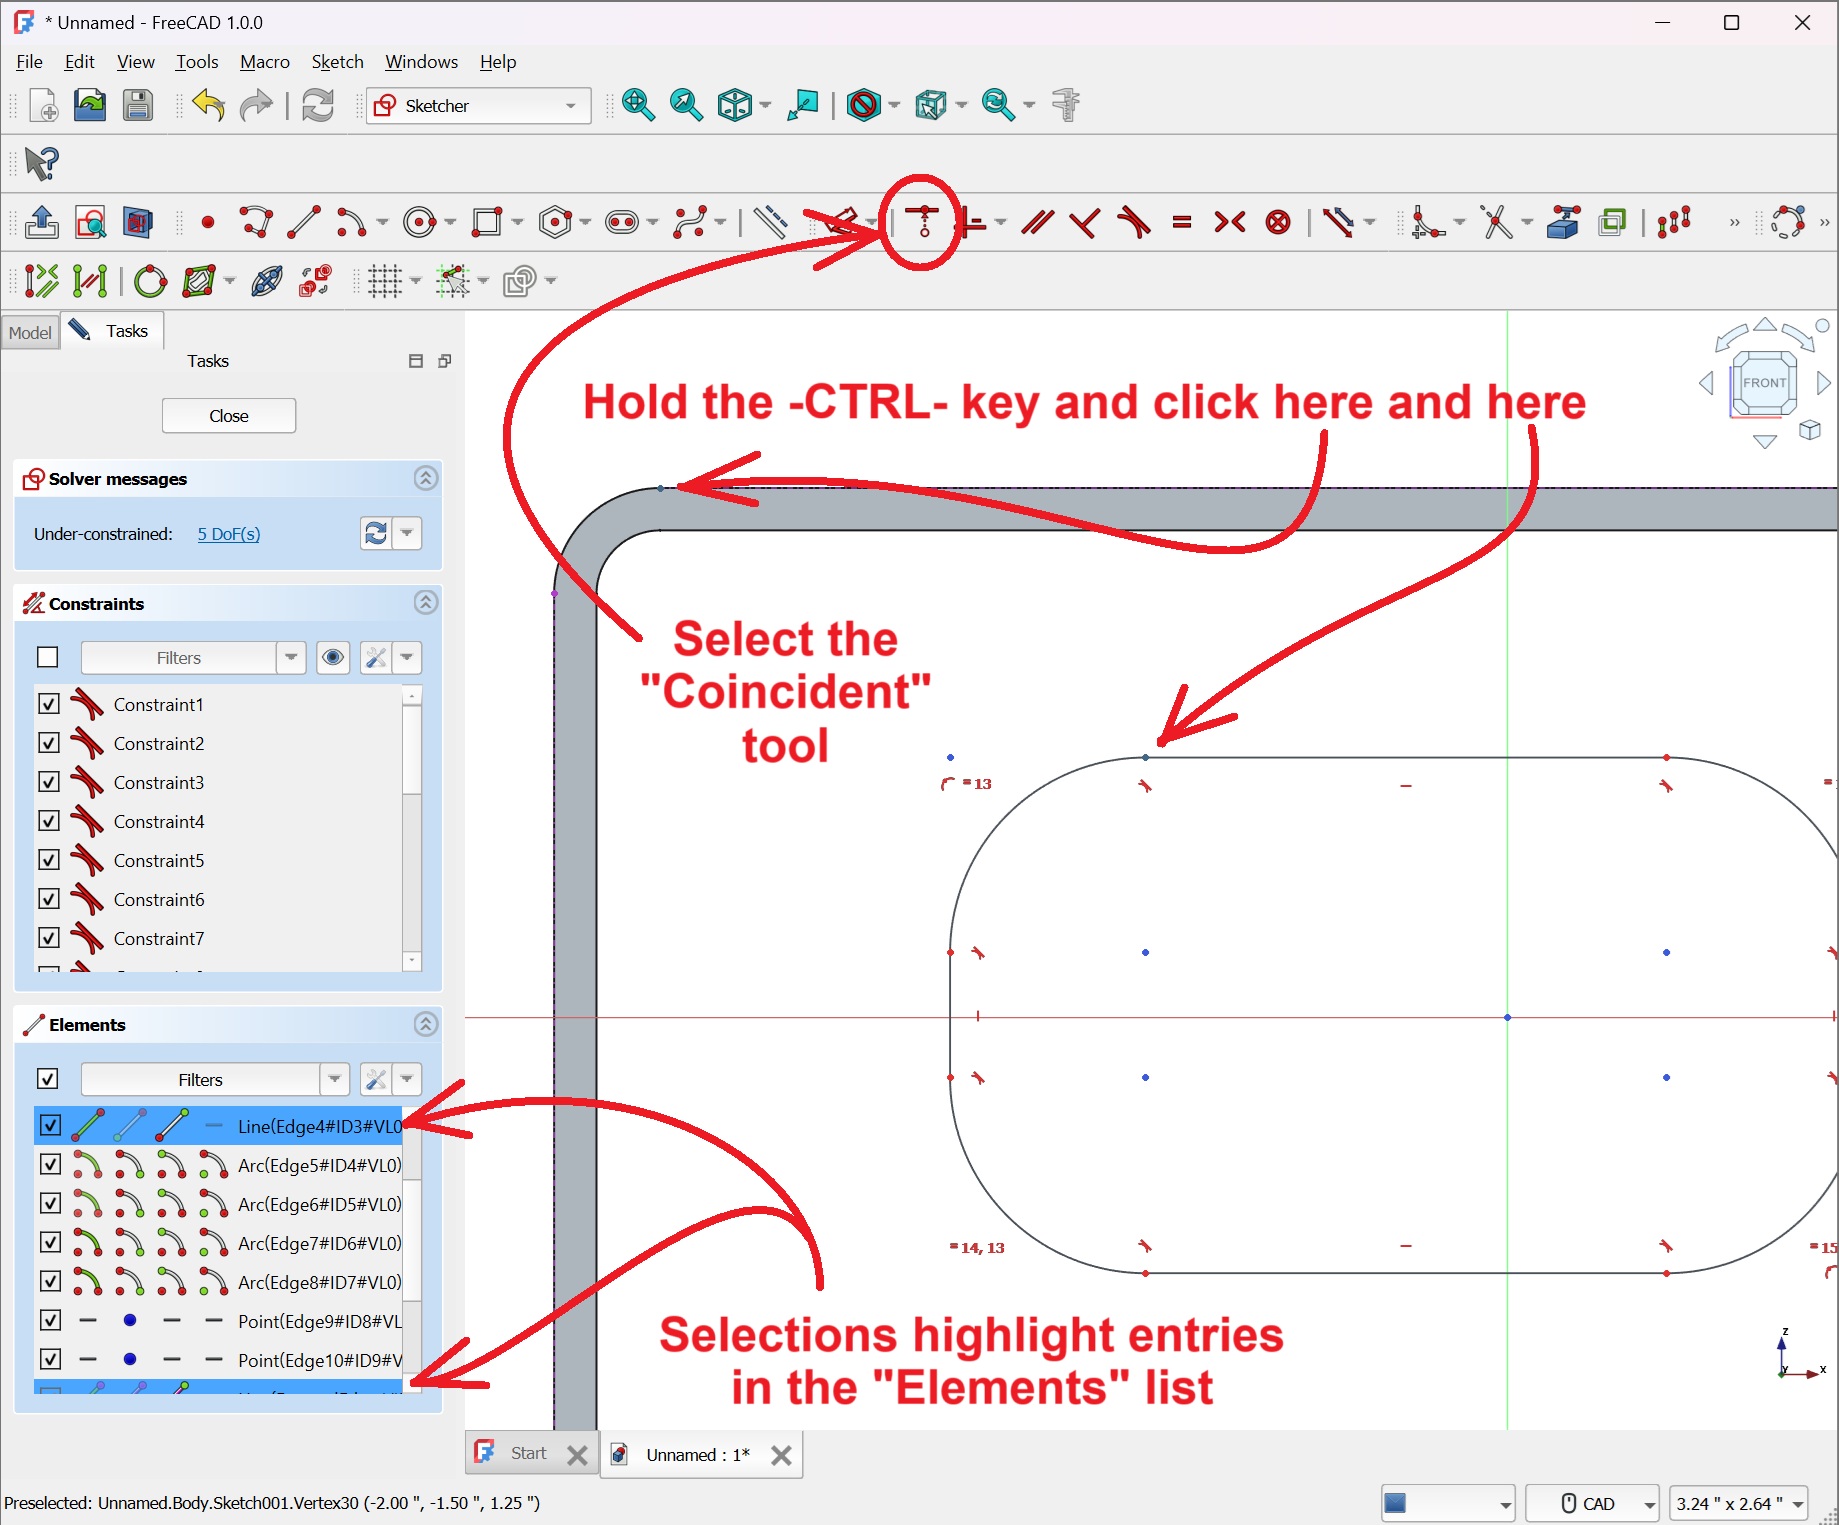Collapse the Solver messages section
Screen dimensions: 1839x1525
(426, 479)
